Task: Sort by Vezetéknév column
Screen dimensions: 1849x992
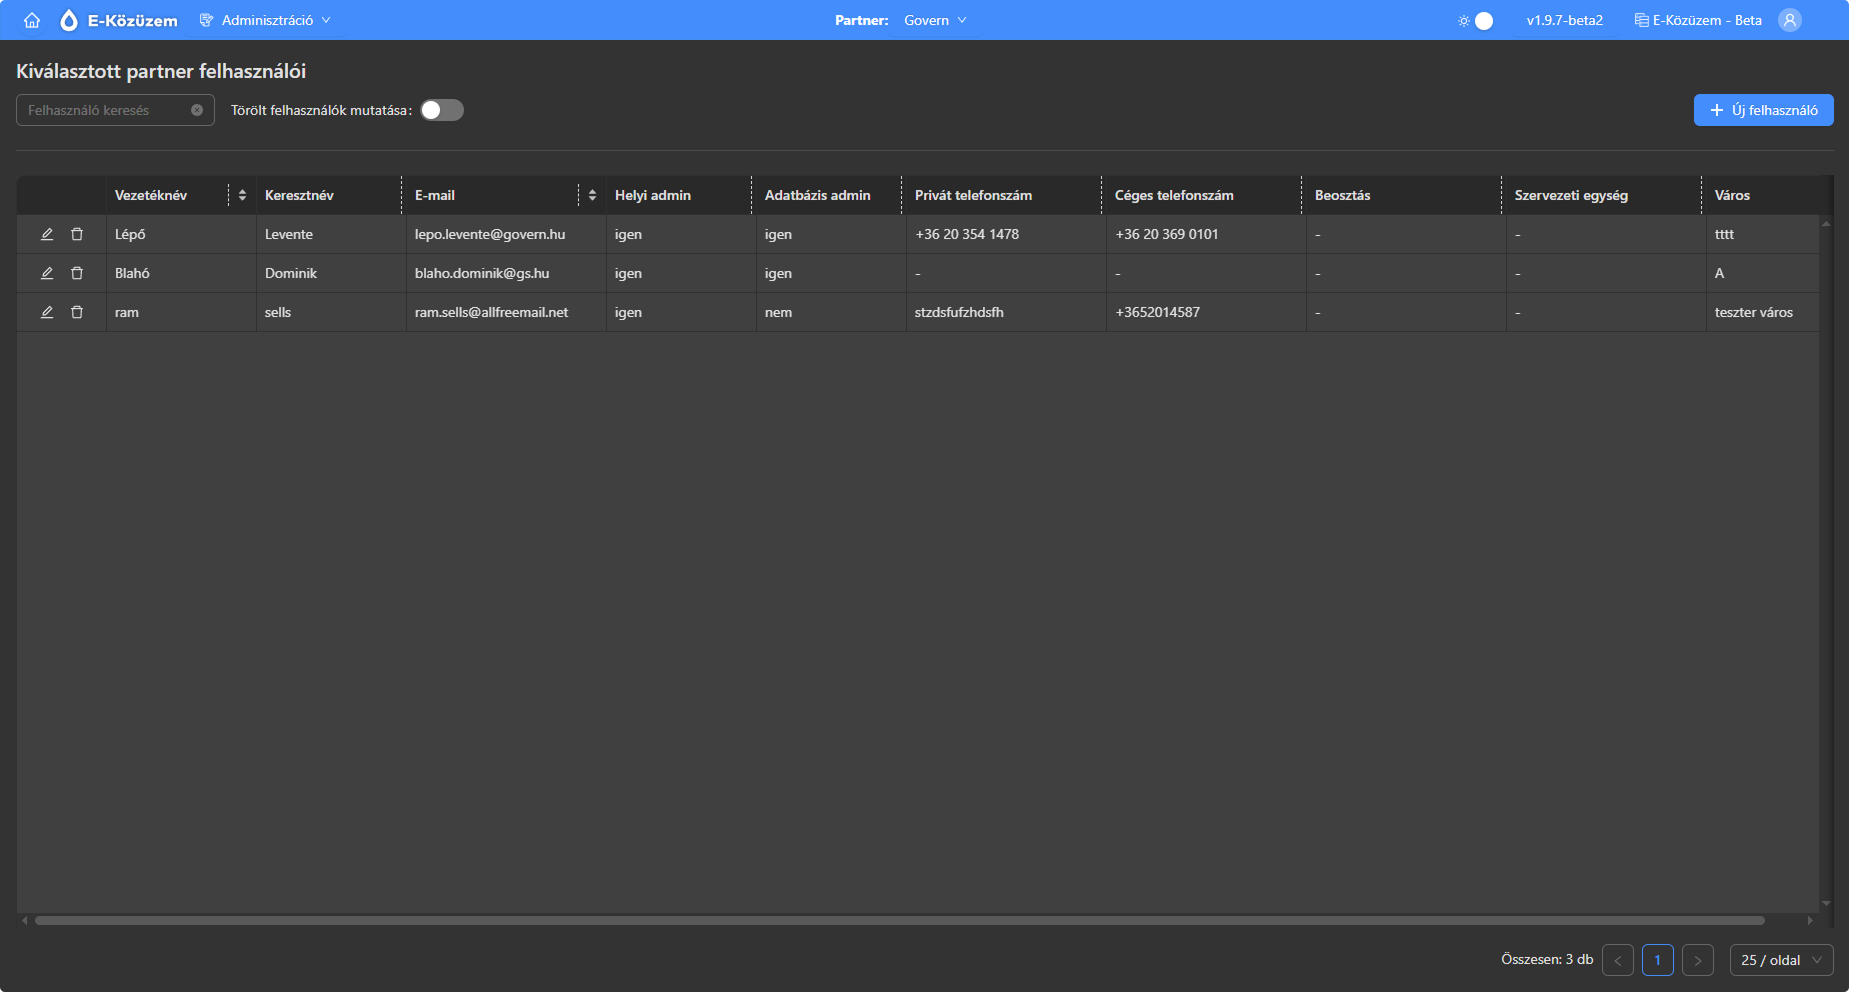Action: click(242, 195)
